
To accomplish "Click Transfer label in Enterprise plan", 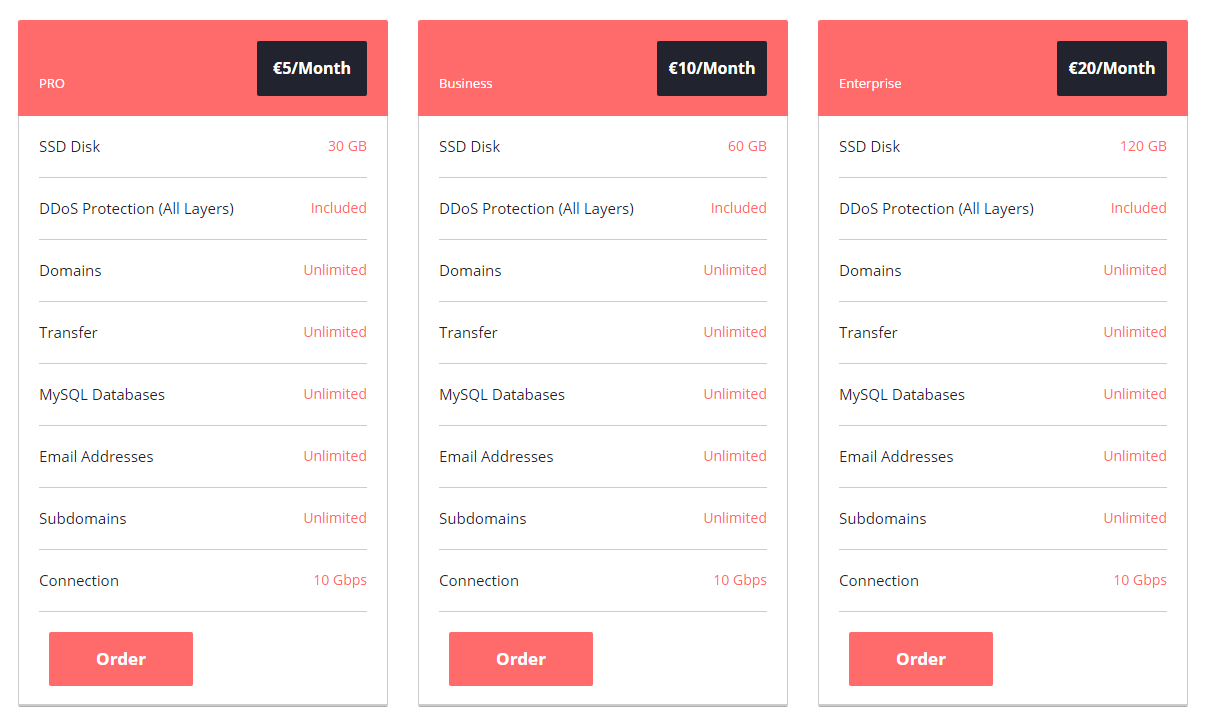I will coord(868,333).
